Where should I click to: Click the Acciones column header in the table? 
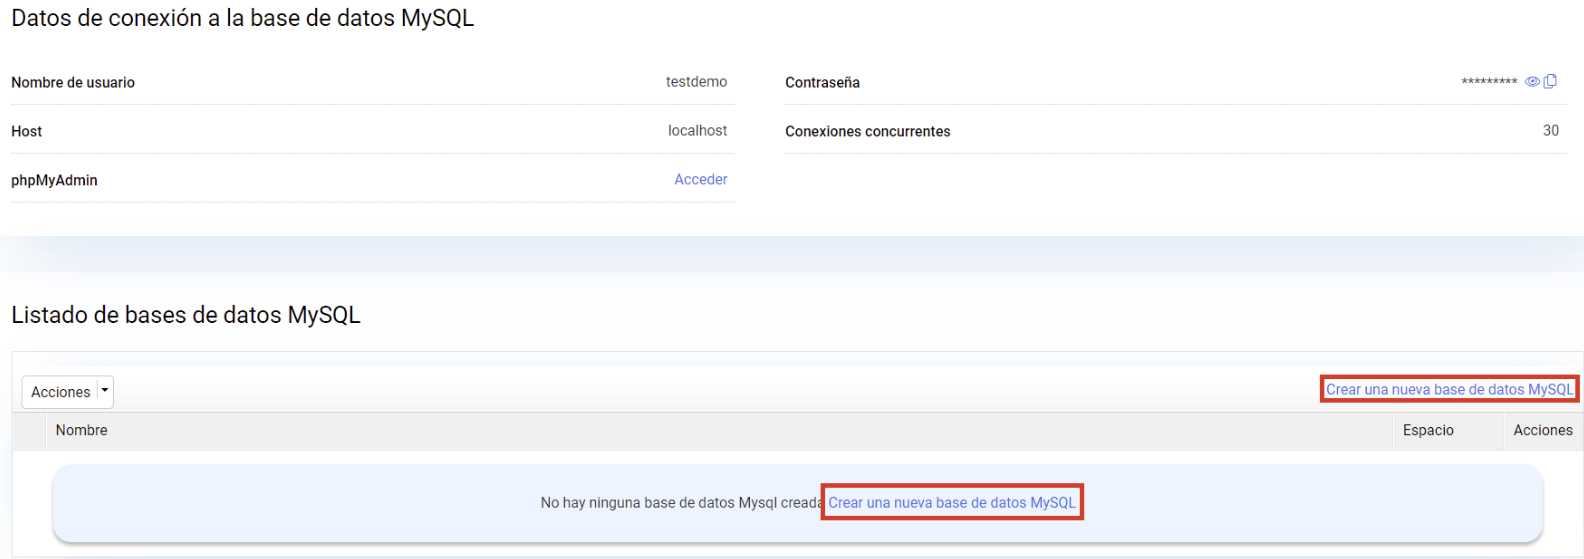[1543, 431]
